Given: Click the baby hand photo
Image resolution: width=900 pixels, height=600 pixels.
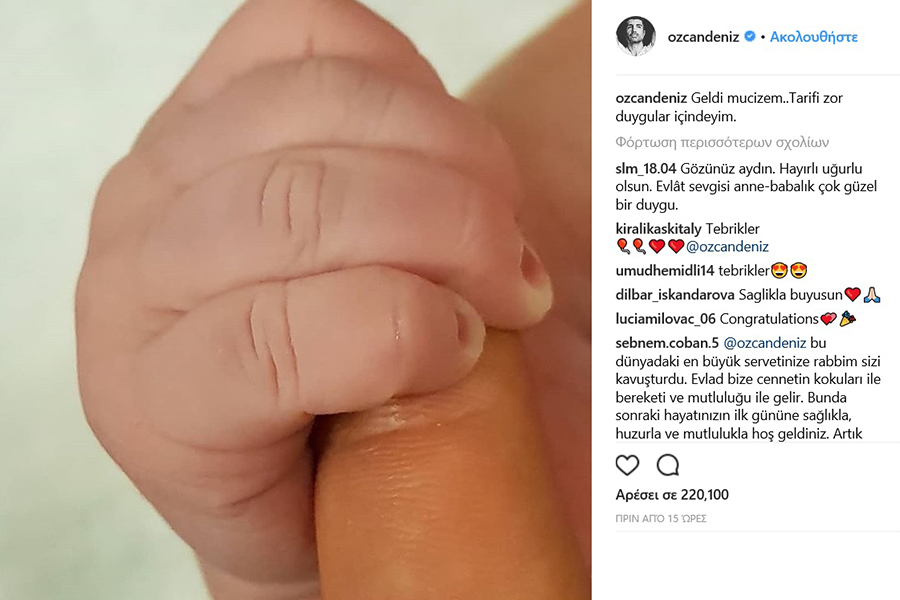Looking at the screenshot, I should [296, 300].
